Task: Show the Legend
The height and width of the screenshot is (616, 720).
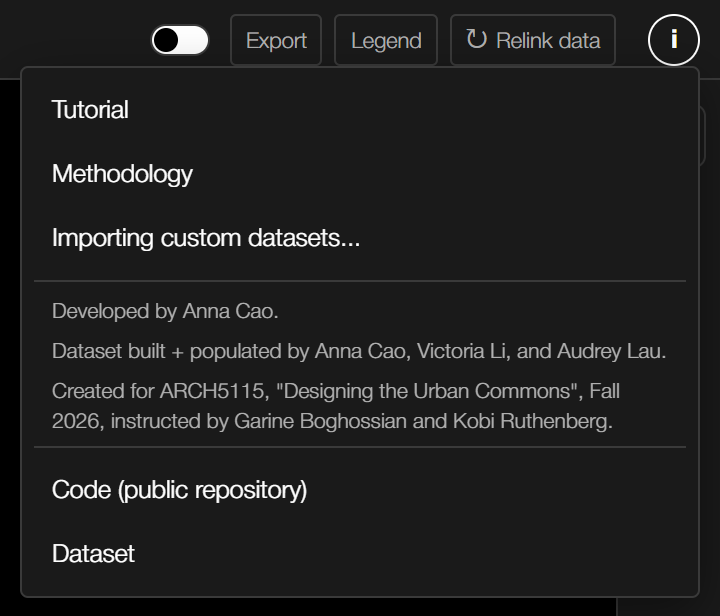Action: (x=386, y=40)
